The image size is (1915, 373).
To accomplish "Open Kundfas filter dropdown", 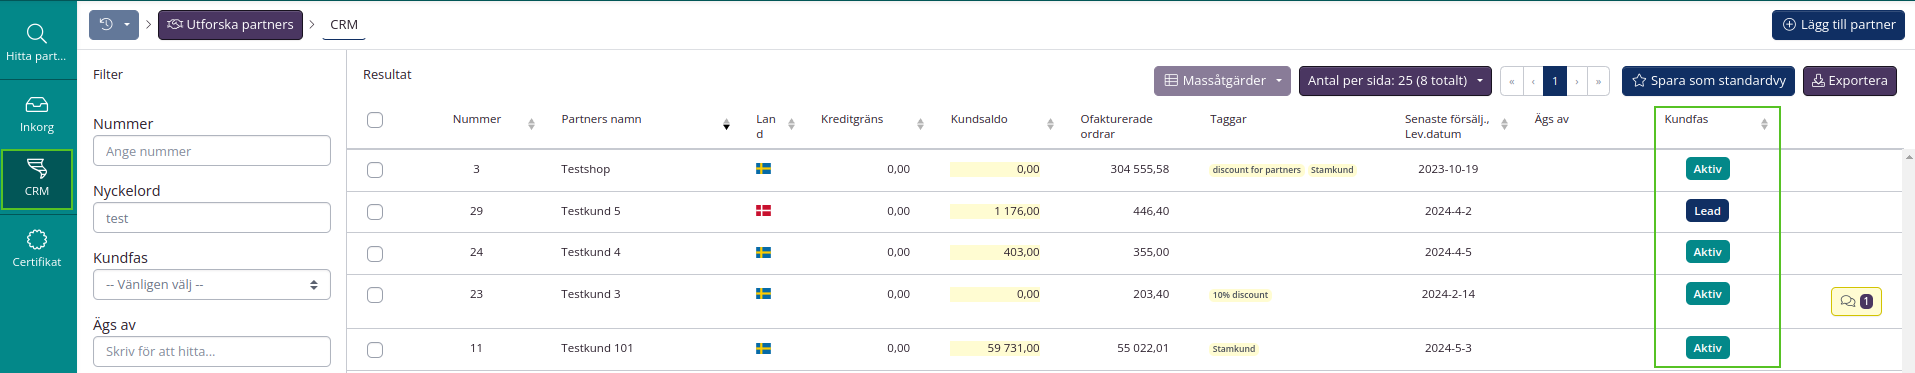I will point(212,285).
